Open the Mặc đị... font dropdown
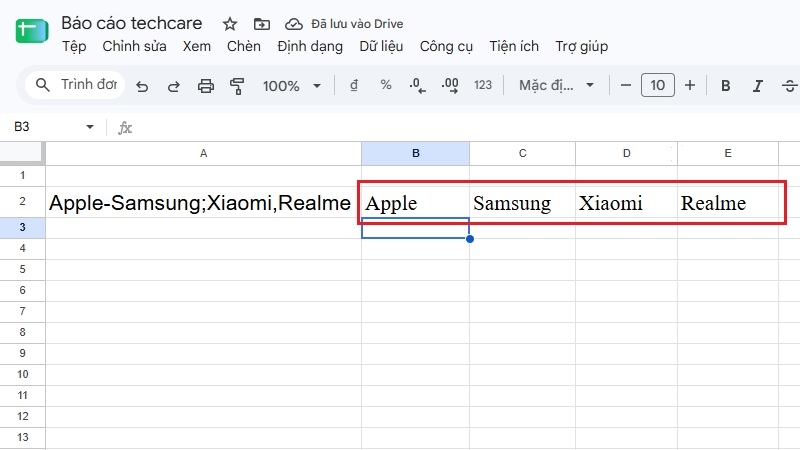 [x=557, y=85]
